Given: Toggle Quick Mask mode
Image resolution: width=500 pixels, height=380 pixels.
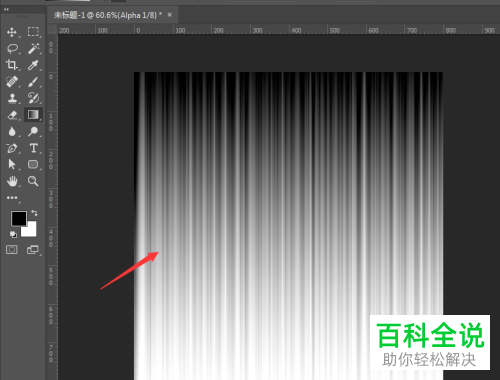Looking at the screenshot, I should 12,250.
